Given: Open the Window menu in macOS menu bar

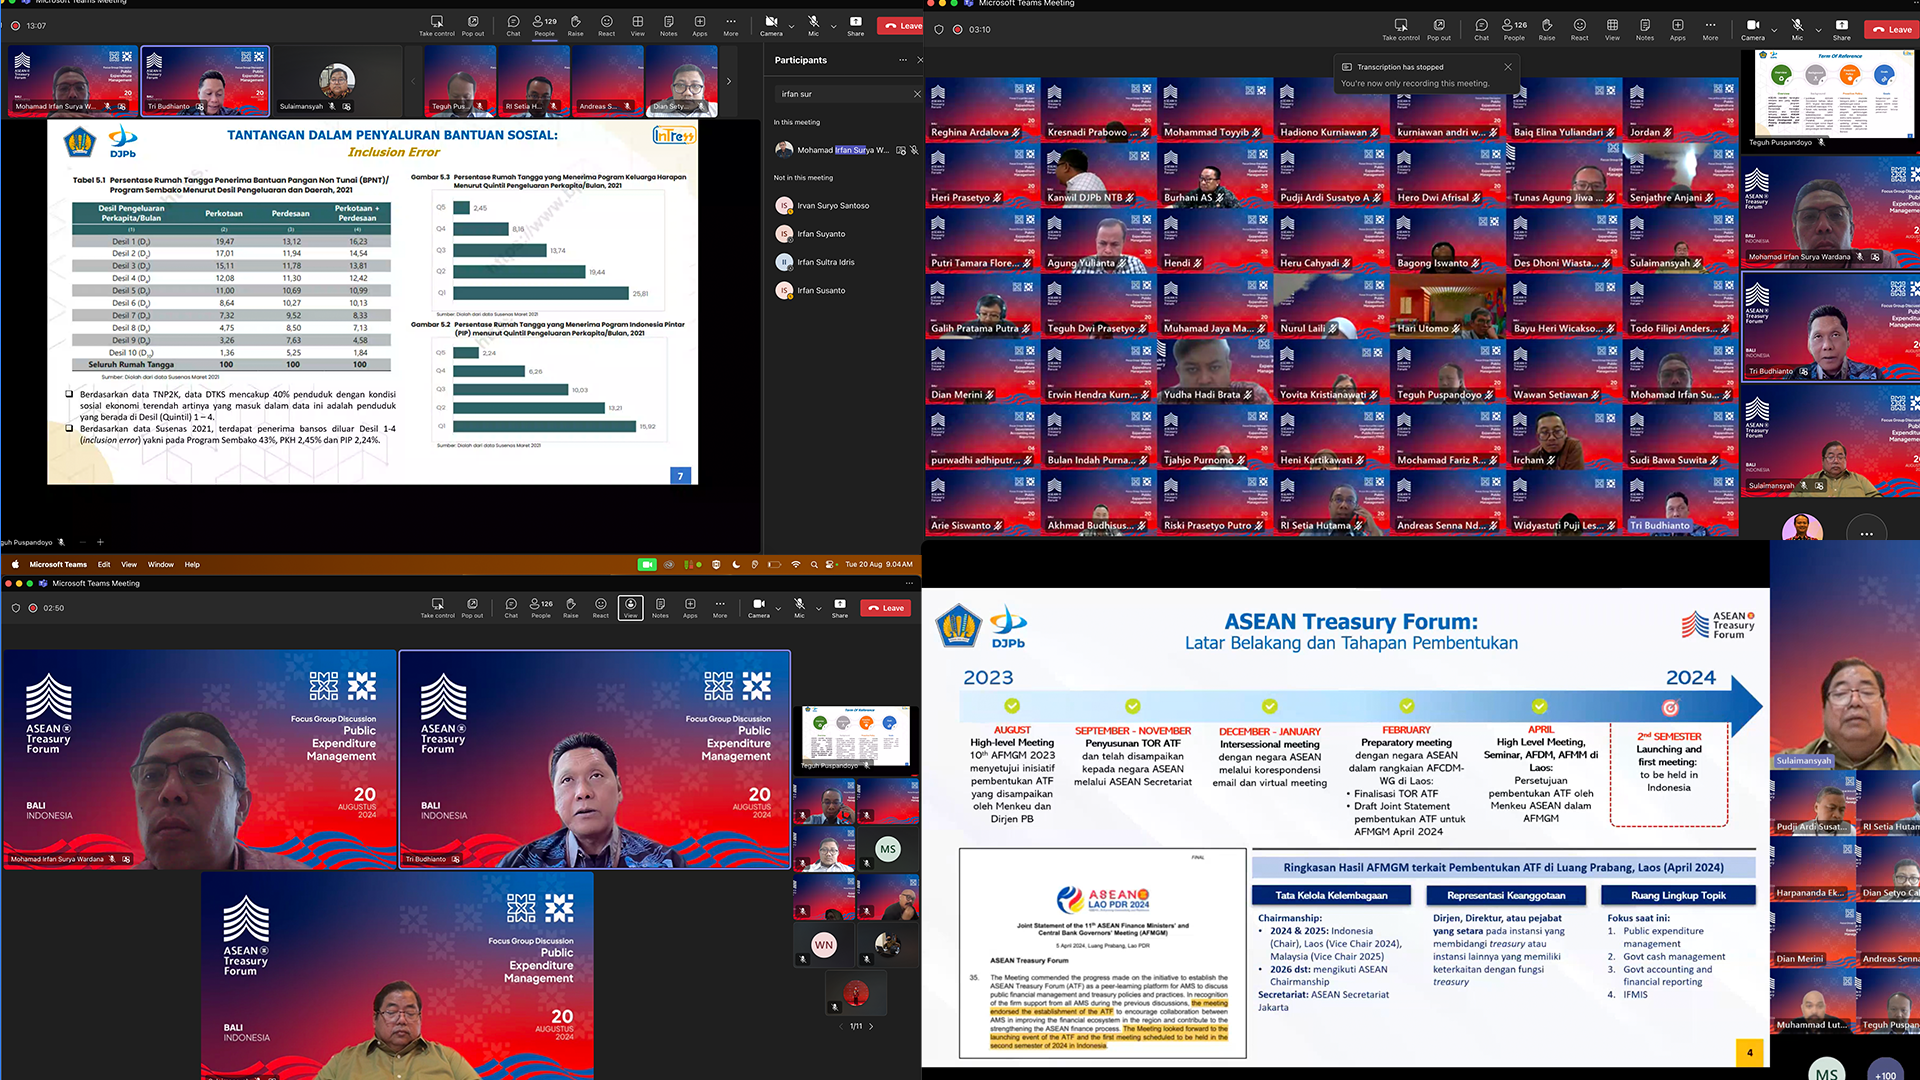Looking at the screenshot, I should coord(160,564).
